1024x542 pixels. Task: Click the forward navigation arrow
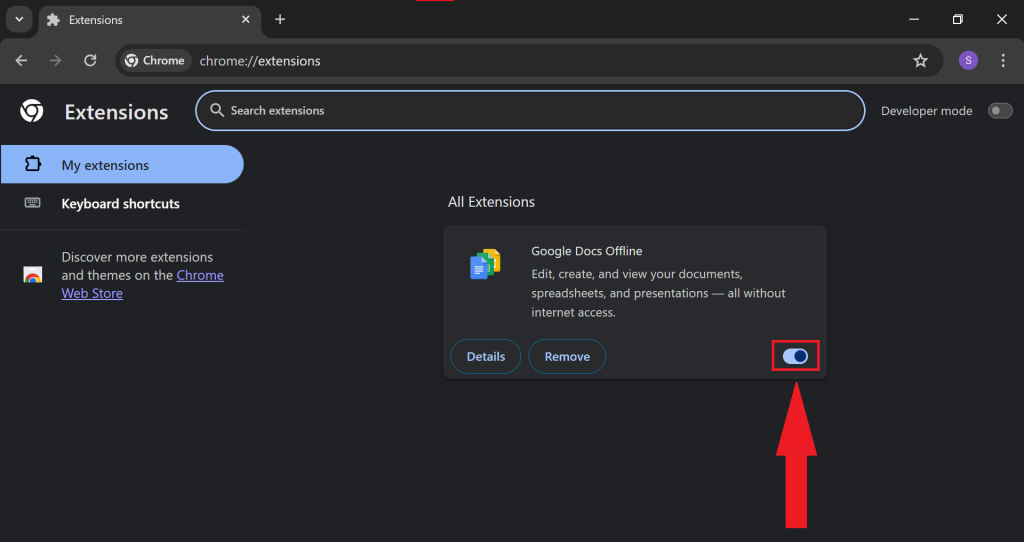click(56, 61)
